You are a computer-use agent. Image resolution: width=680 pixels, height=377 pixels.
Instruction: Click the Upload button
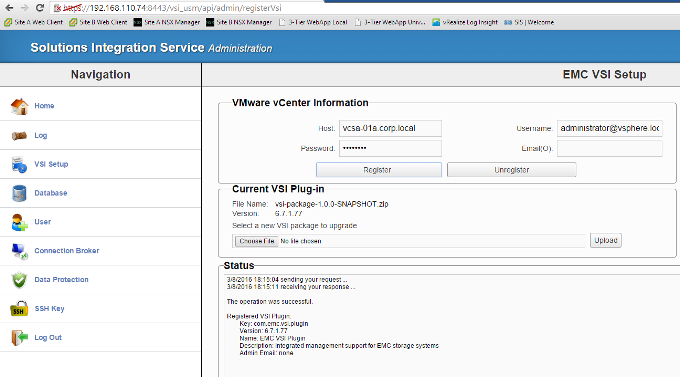point(606,240)
